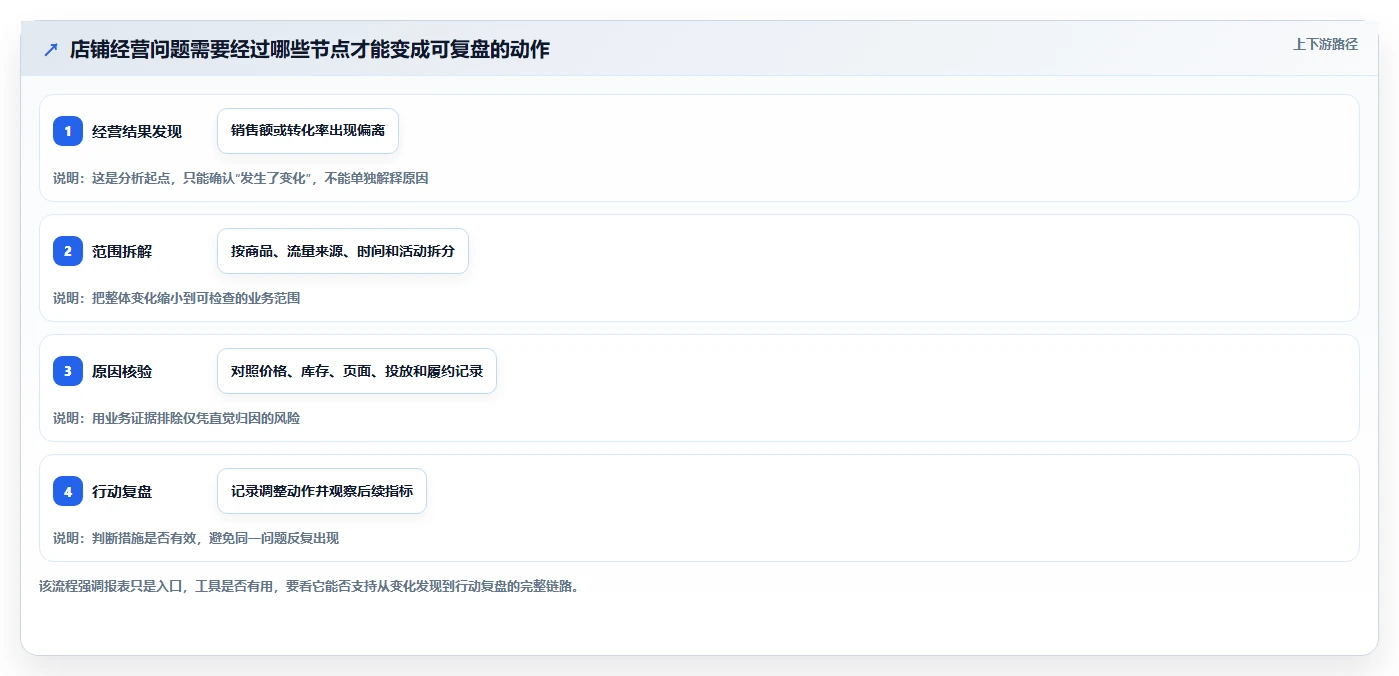Select the 范围拆解 step title
This screenshot has height=676, width=1399.
point(122,251)
